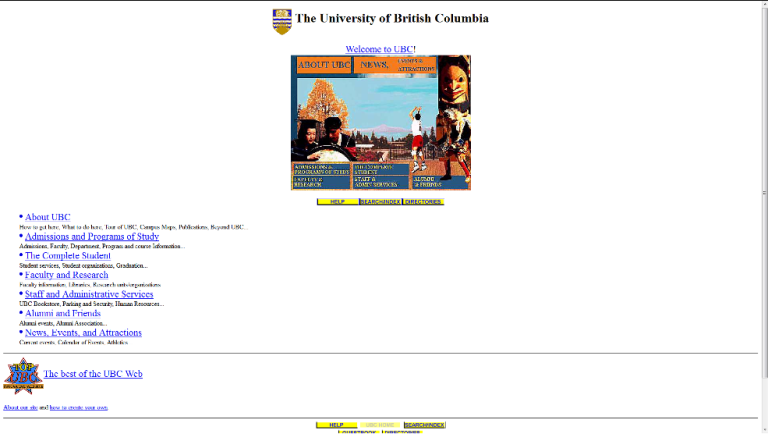Image resolution: width=768 pixels, height=434 pixels.
Task: Click HELP button below the campus image
Action: click(x=337, y=202)
